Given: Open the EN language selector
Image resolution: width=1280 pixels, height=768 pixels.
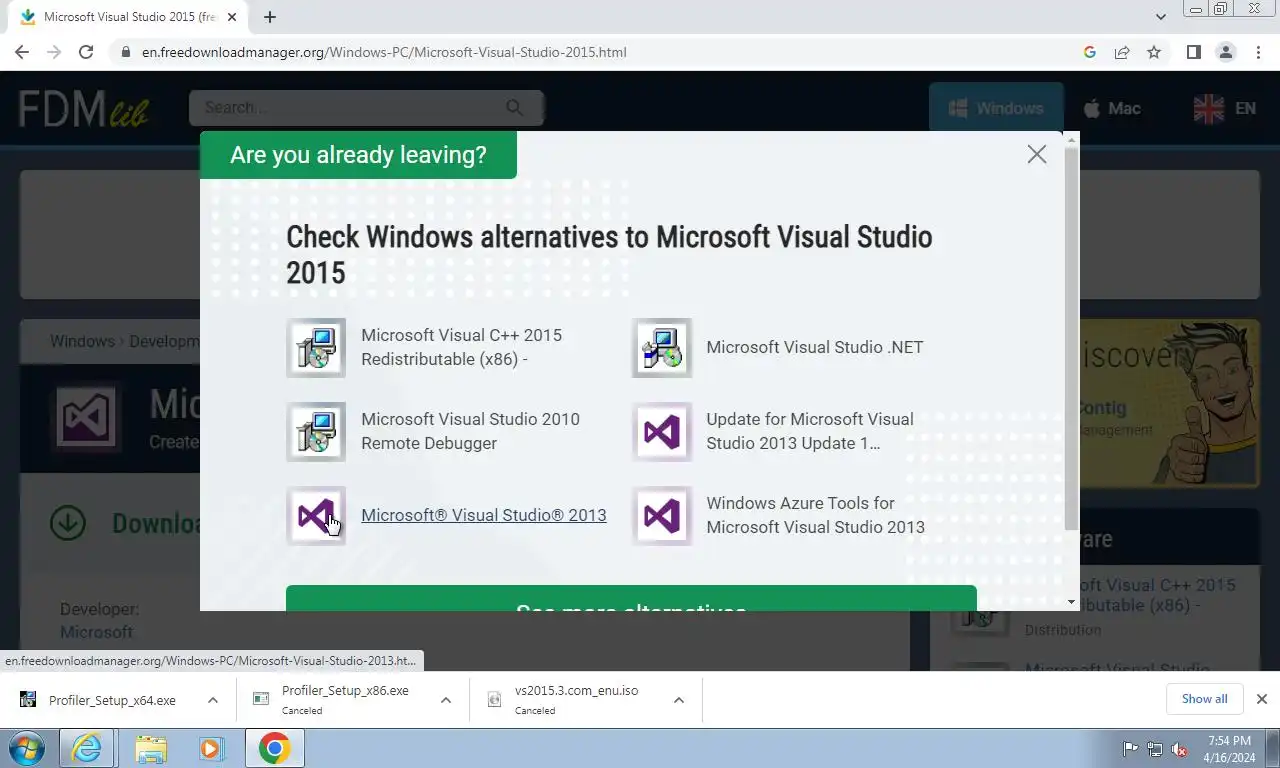Looking at the screenshot, I should click(1226, 108).
